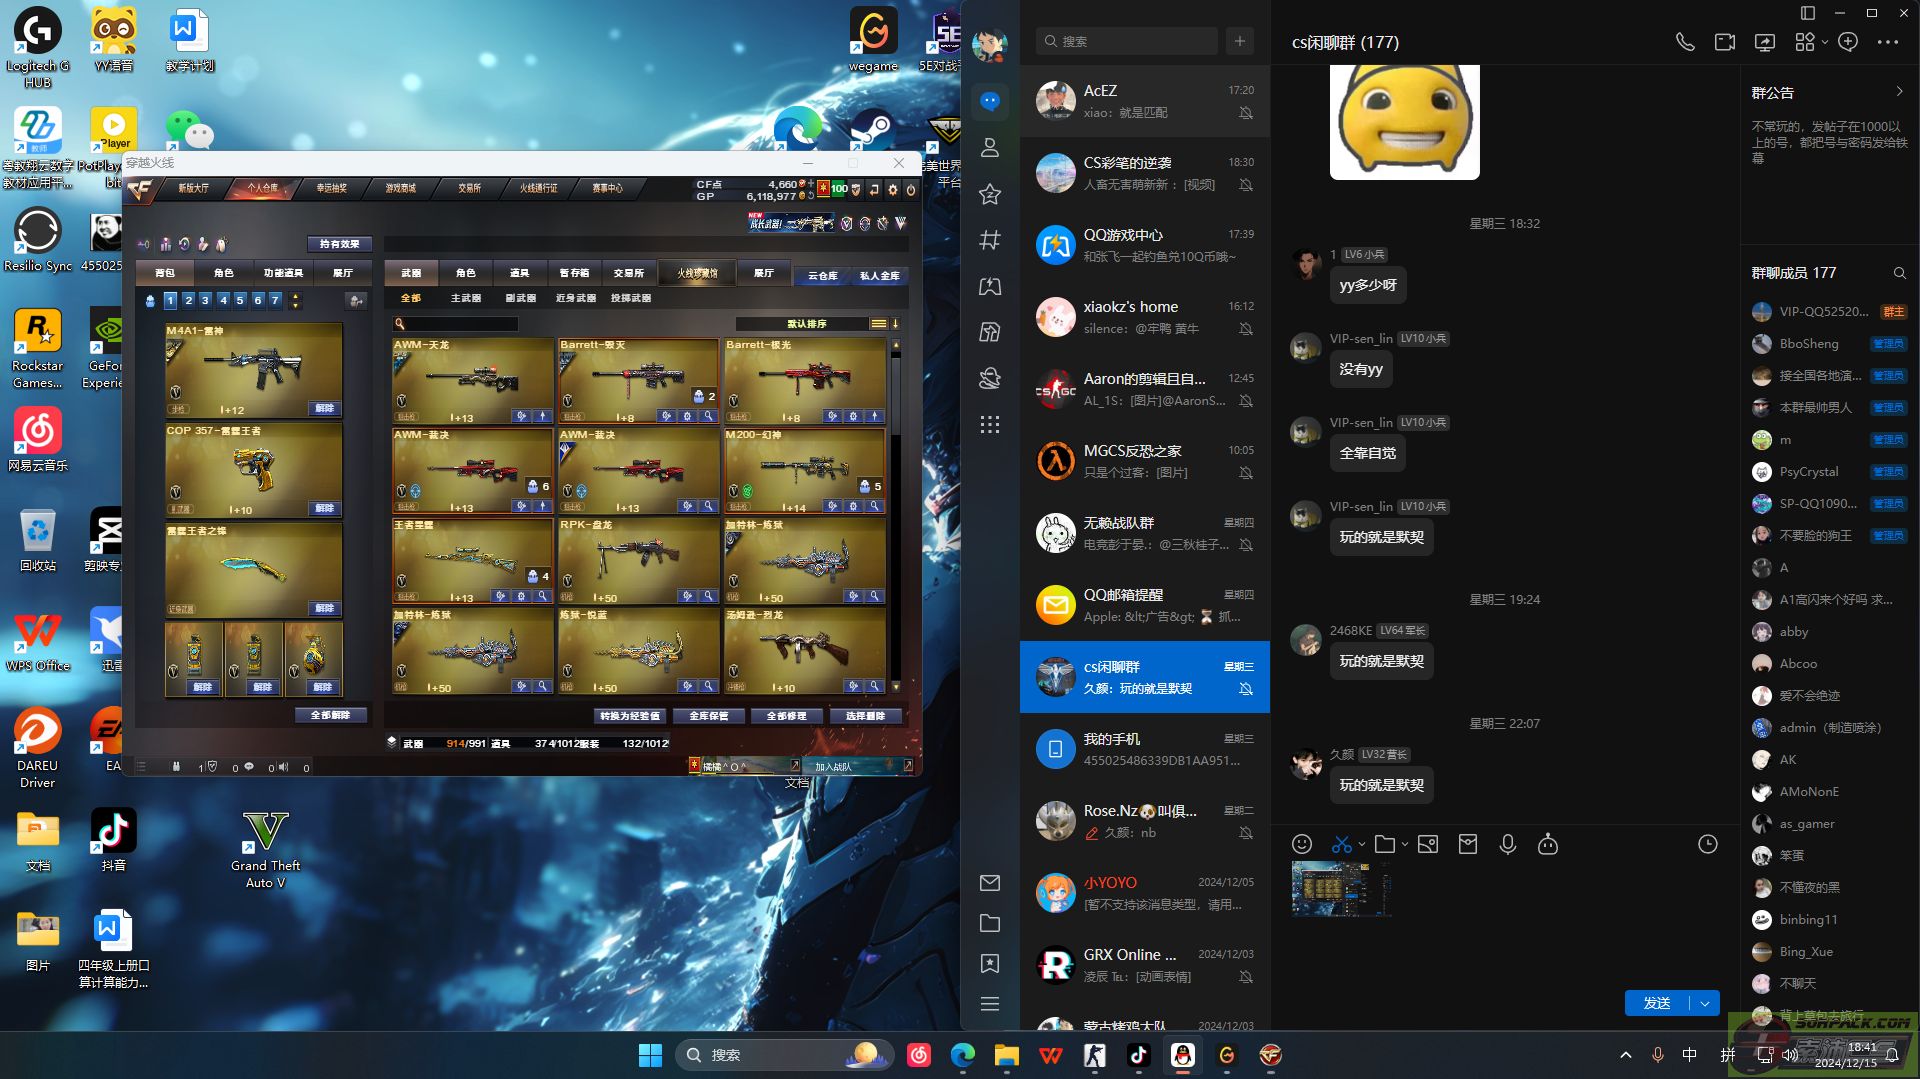Select the 主武器 weapon filter tab

pyautogui.click(x=465, y=298)
